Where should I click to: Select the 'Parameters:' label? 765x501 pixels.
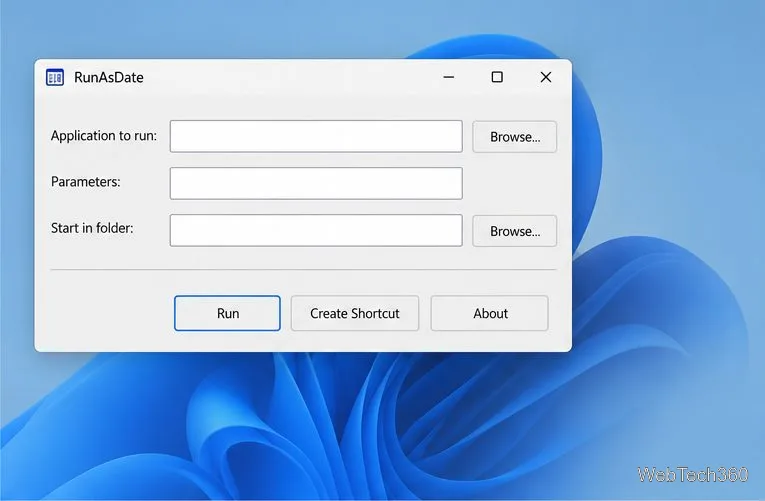[x=85, y=182]
